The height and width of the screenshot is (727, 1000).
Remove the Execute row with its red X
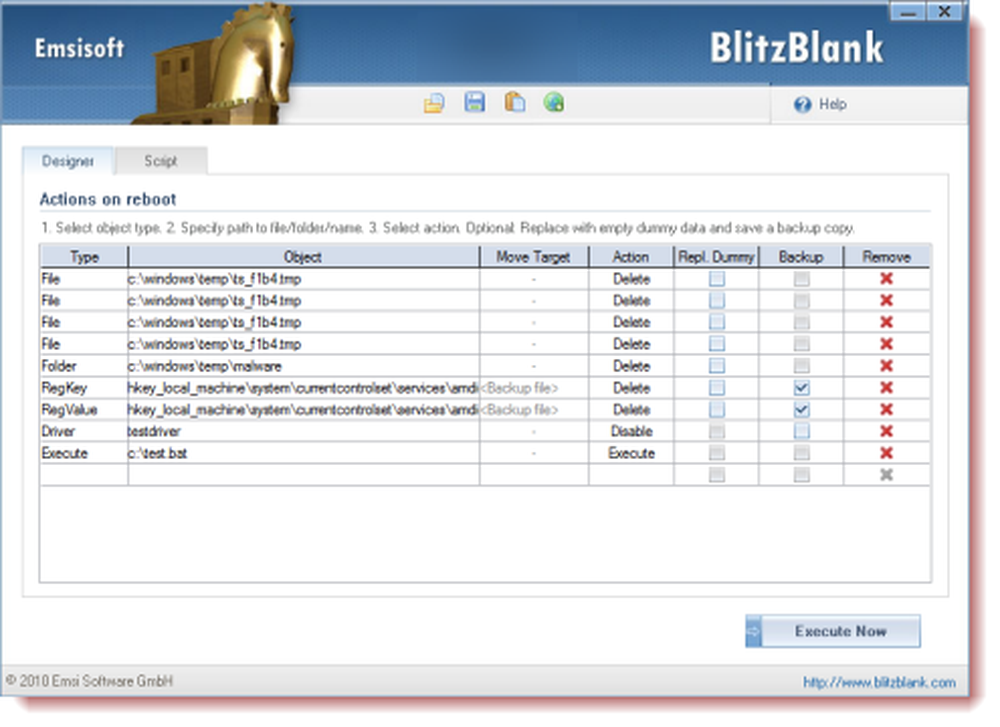(886, 453)
